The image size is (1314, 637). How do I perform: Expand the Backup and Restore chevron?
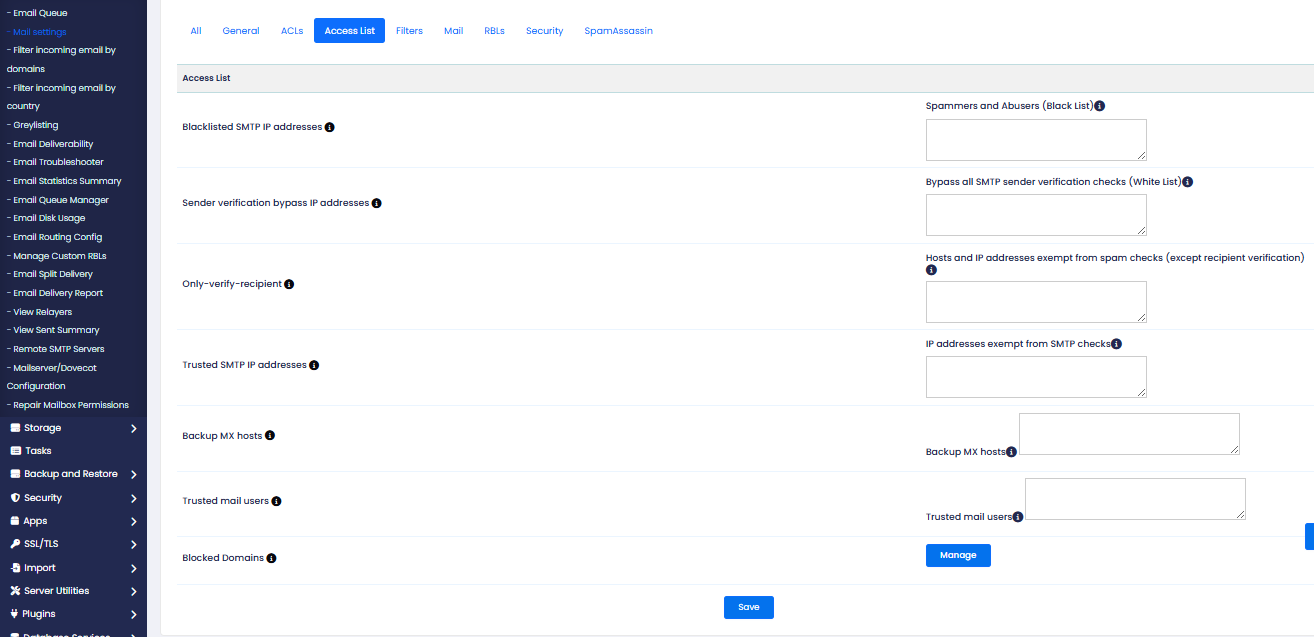pos(134,475)
